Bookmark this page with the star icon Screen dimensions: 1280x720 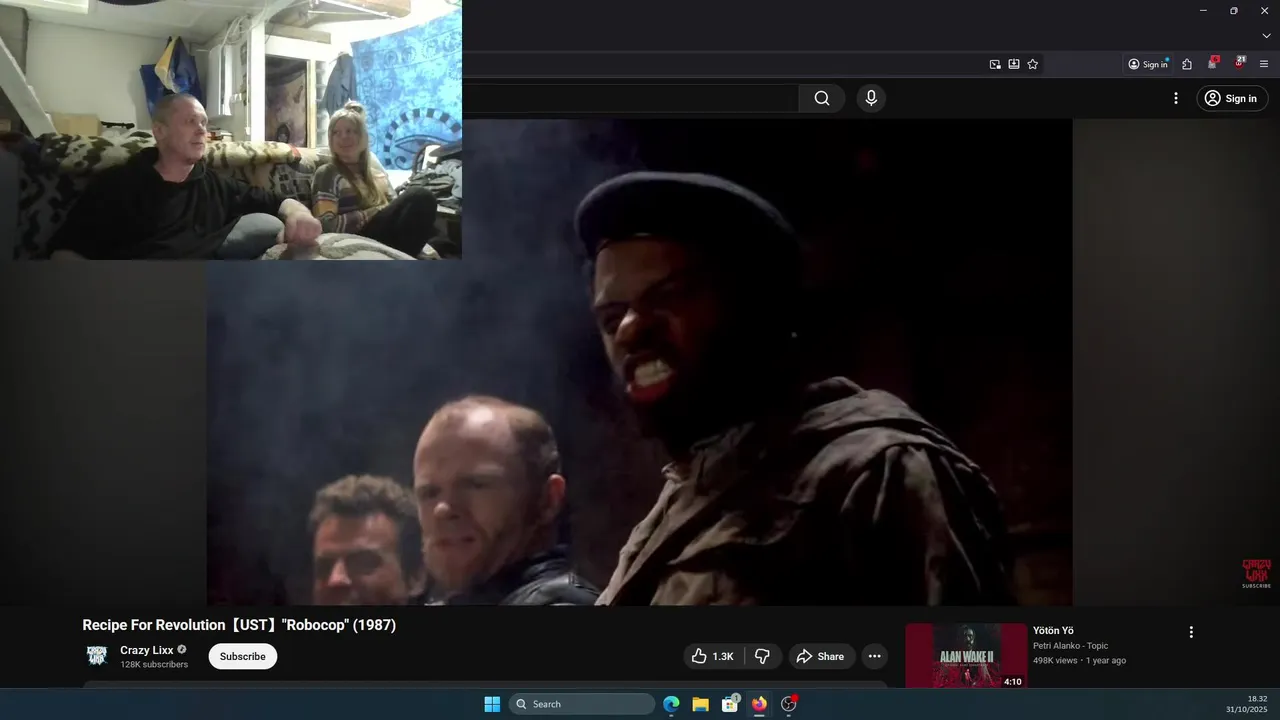pos(1033,64)
